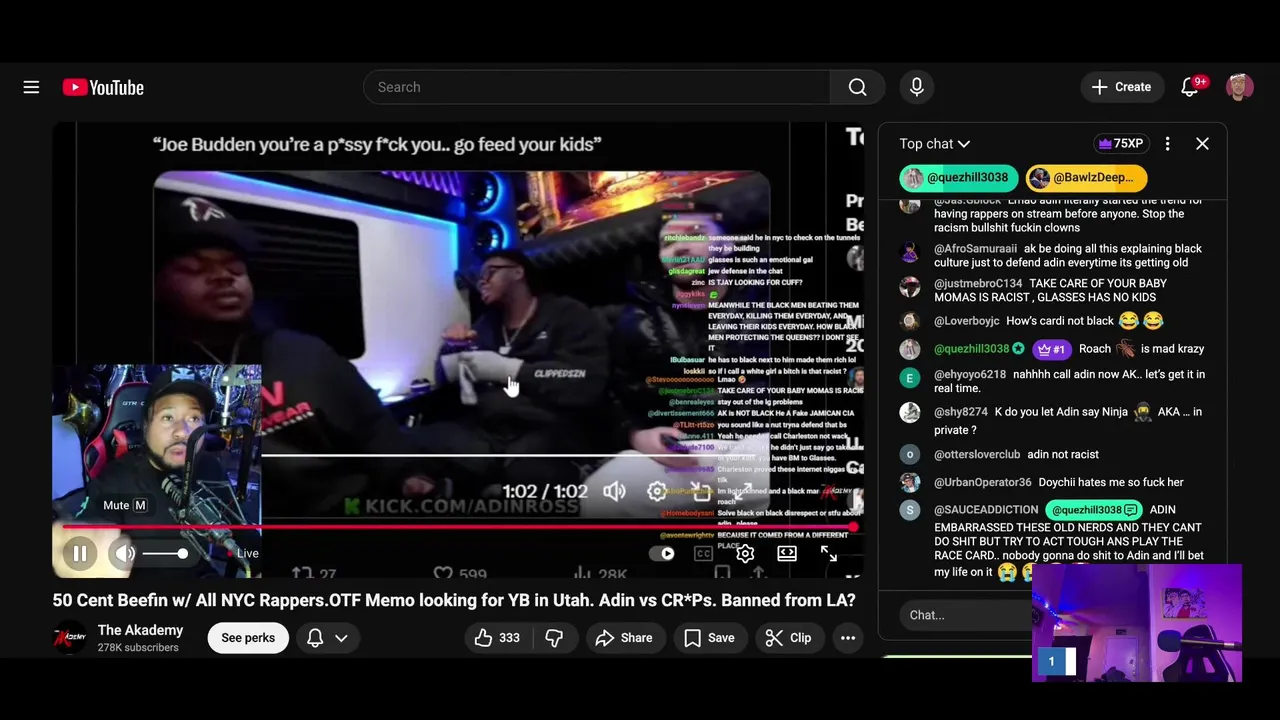The image size is (1280, 720).
Task: Open the notifications bell in the header
Action: [x=1190, y=87]
